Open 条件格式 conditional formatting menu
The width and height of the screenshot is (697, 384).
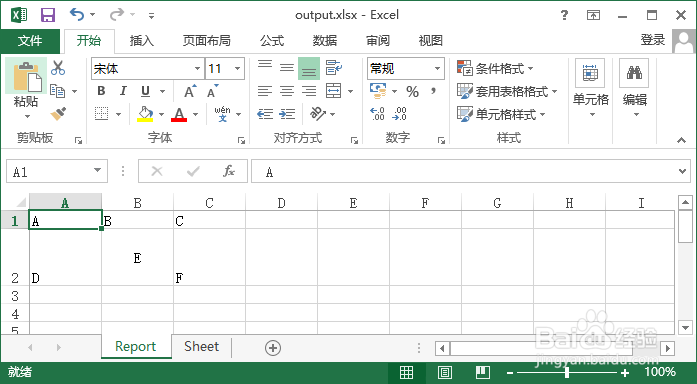[495, 68]
